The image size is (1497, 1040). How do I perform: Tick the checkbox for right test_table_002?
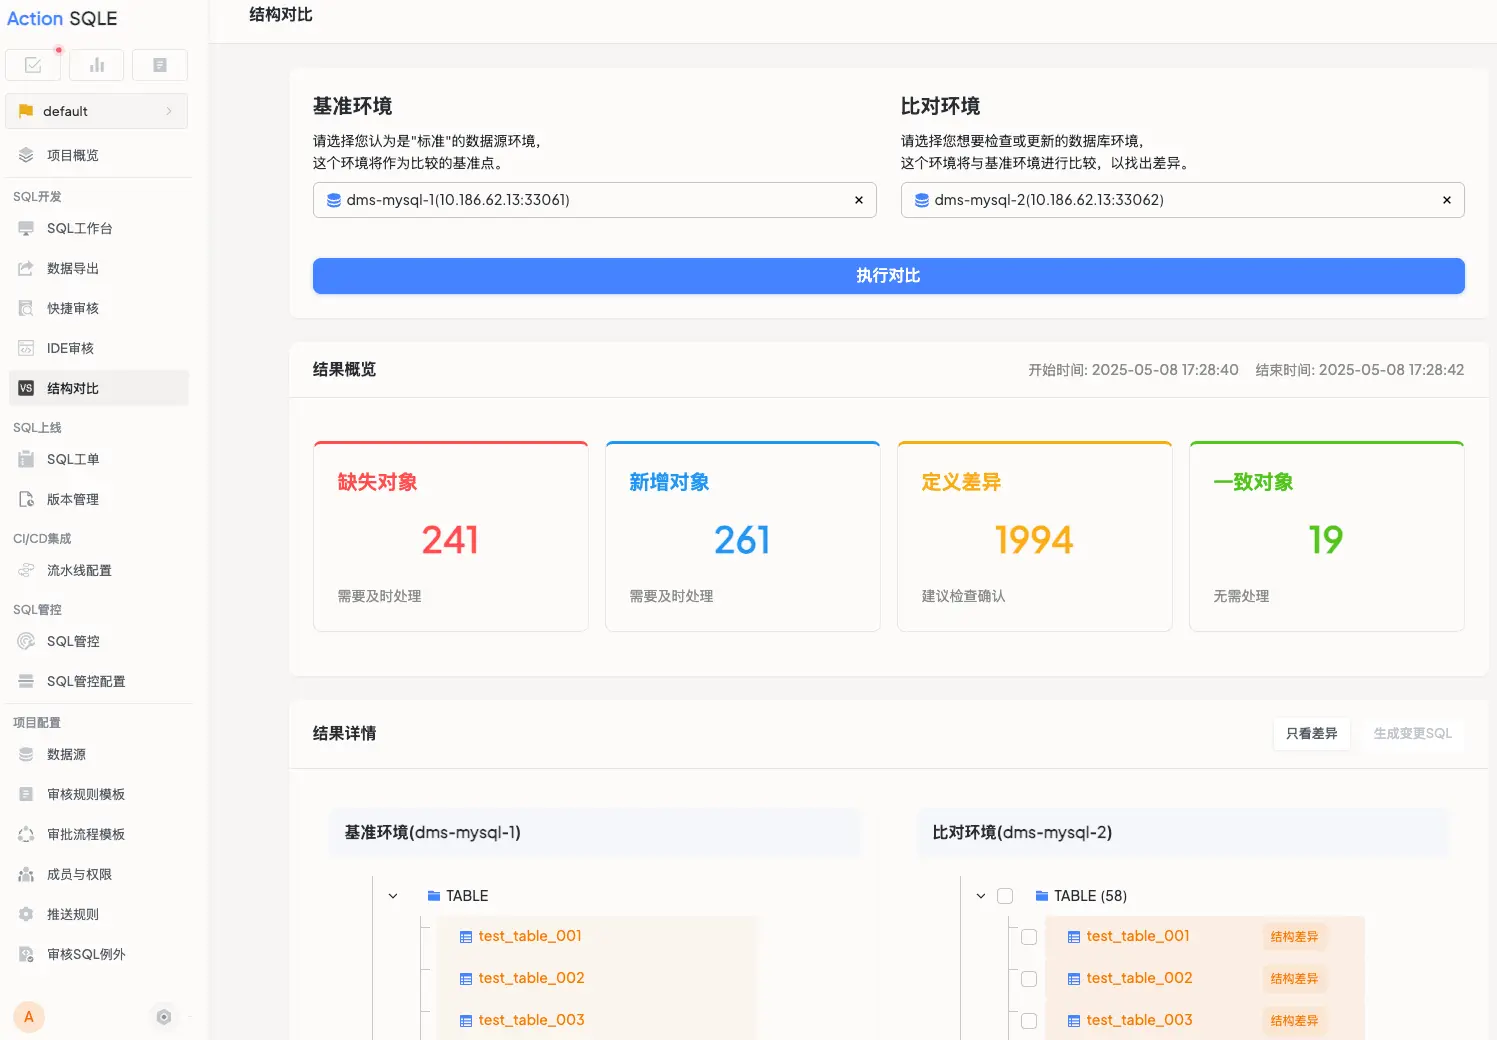coord(1029,979)
